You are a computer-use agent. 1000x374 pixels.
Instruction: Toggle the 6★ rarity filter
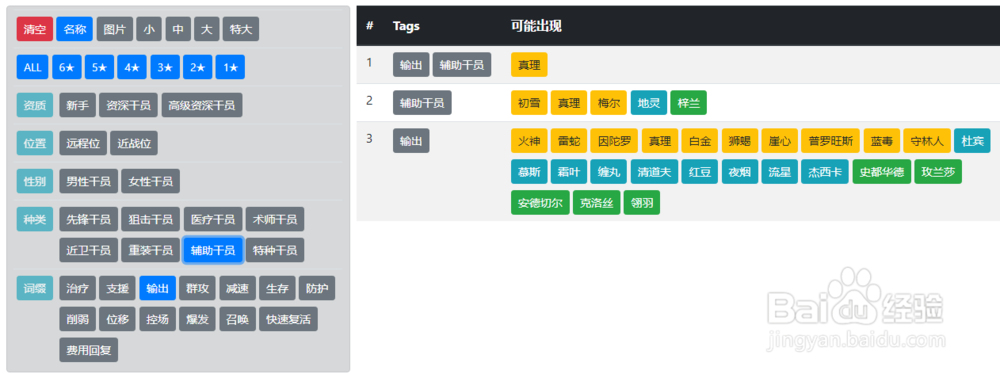pyautogui.click(x=67, y=67)
